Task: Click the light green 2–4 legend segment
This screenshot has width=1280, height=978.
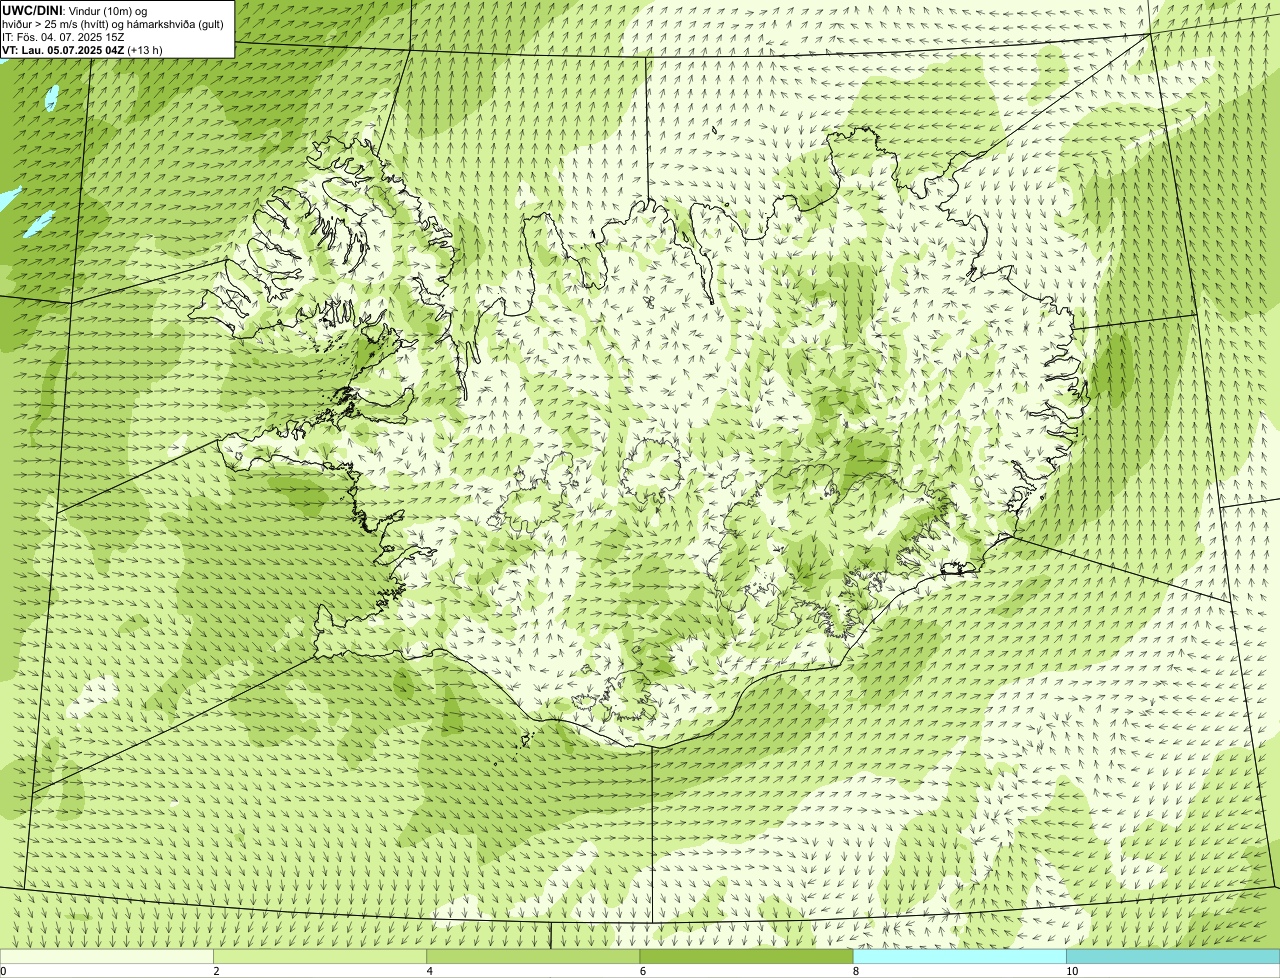Action: click(x=320, y=956)
